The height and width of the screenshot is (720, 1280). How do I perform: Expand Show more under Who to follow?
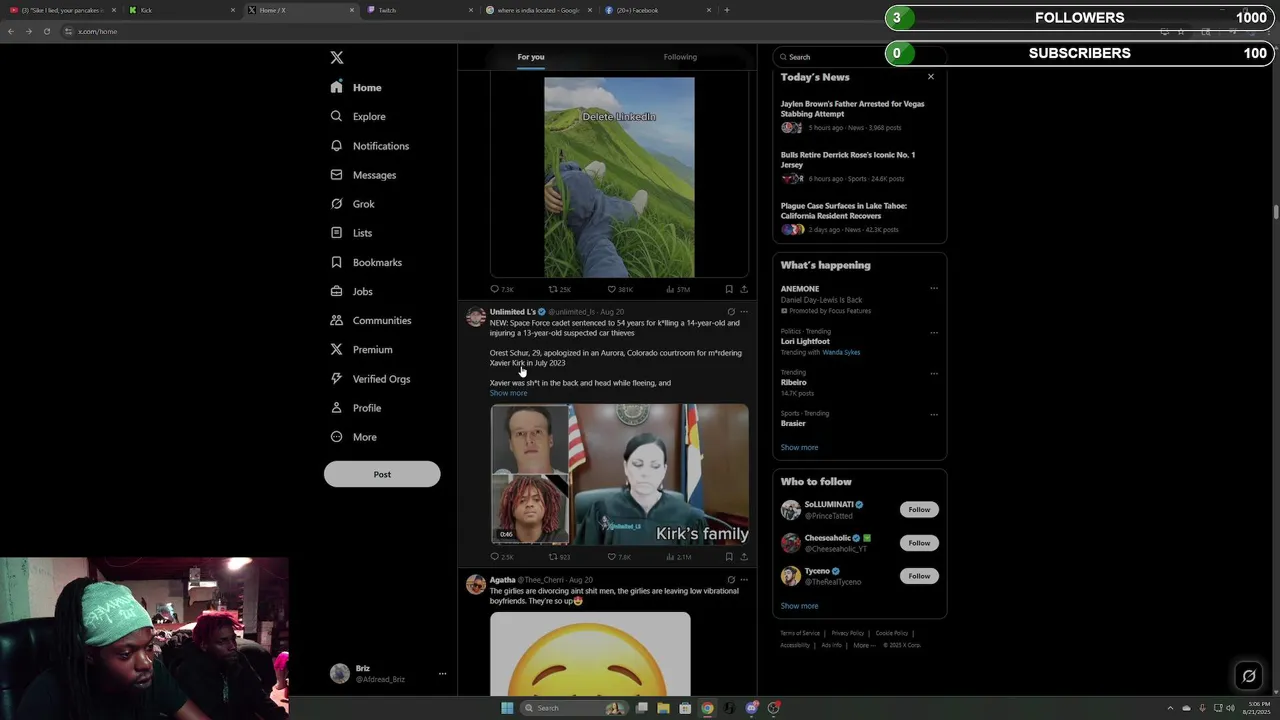click(x=799, y=606)
